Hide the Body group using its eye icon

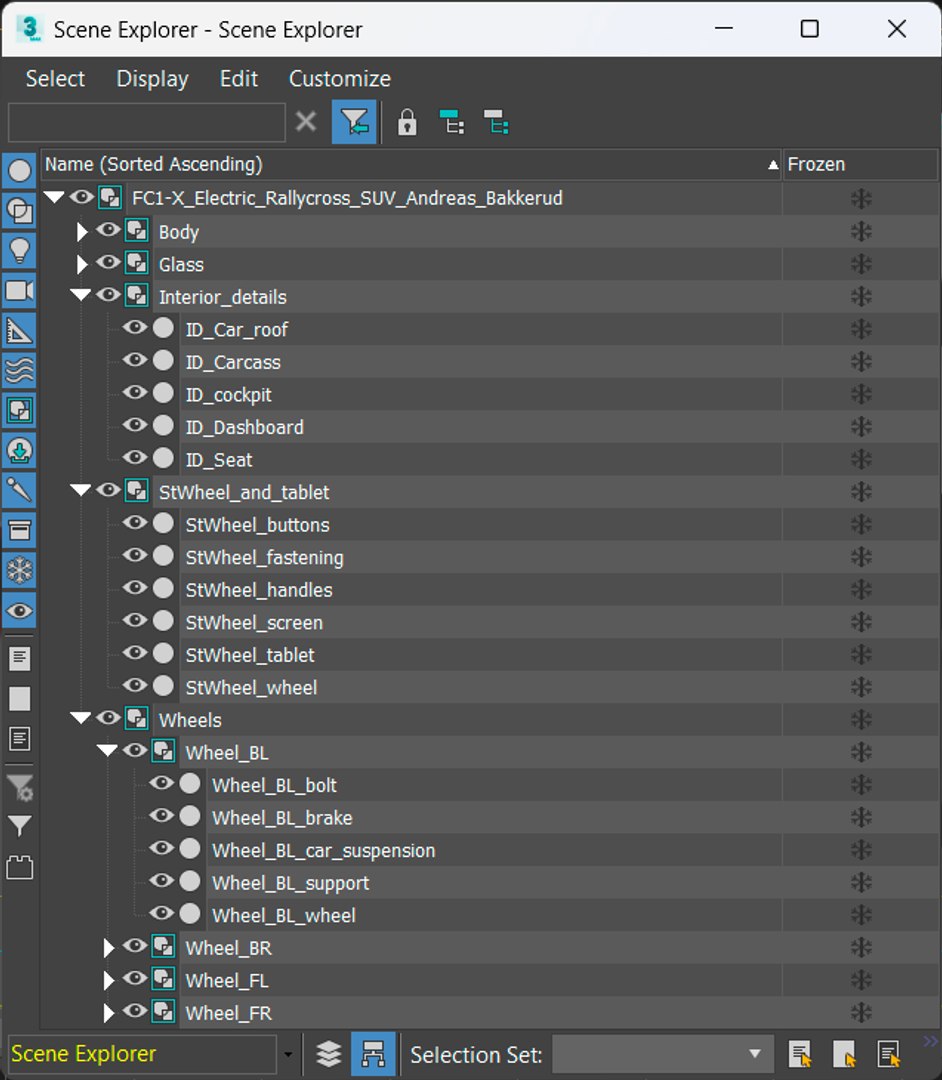tap(107, 230)
